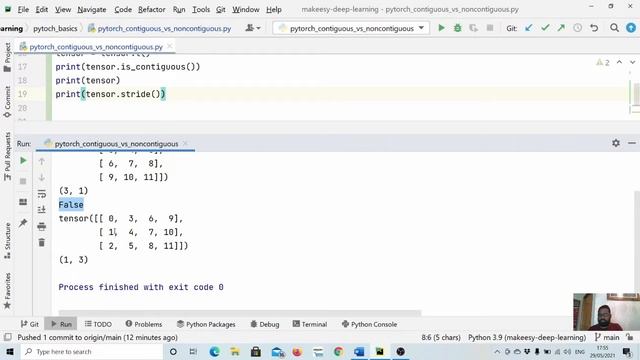
Task: Open the Structure tool window
Action: coord(7,241)
